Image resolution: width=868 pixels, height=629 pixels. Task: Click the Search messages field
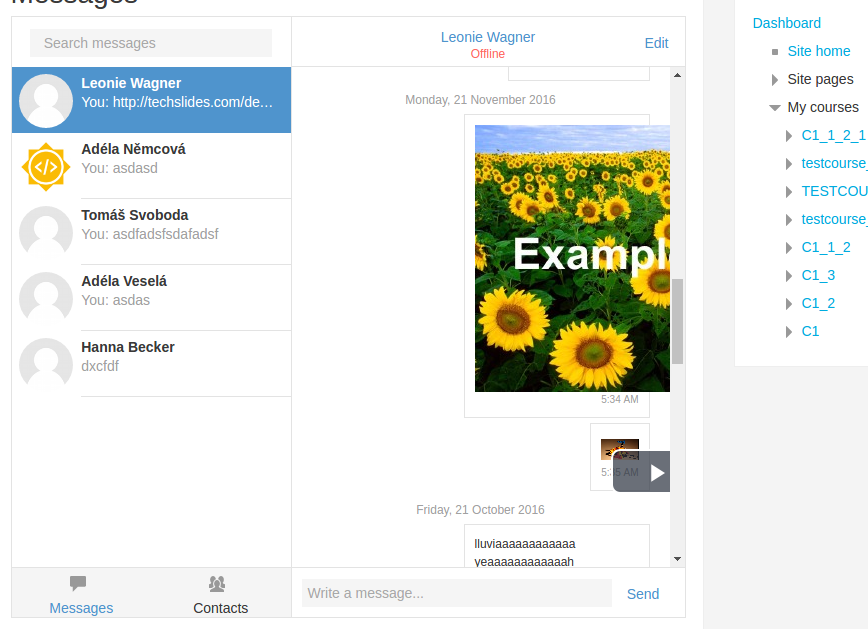[151, 43]
